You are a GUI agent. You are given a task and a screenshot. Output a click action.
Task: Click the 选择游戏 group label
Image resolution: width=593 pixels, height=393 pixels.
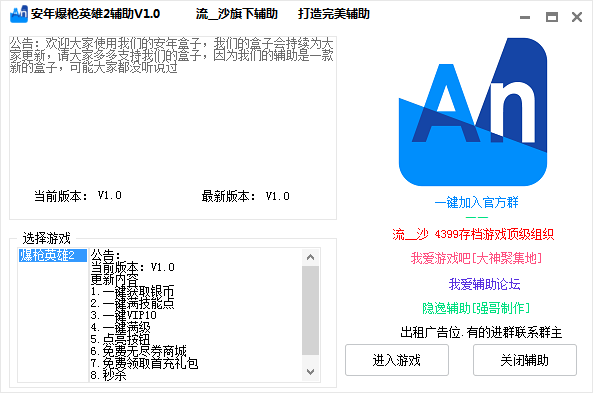pos(46,238)
